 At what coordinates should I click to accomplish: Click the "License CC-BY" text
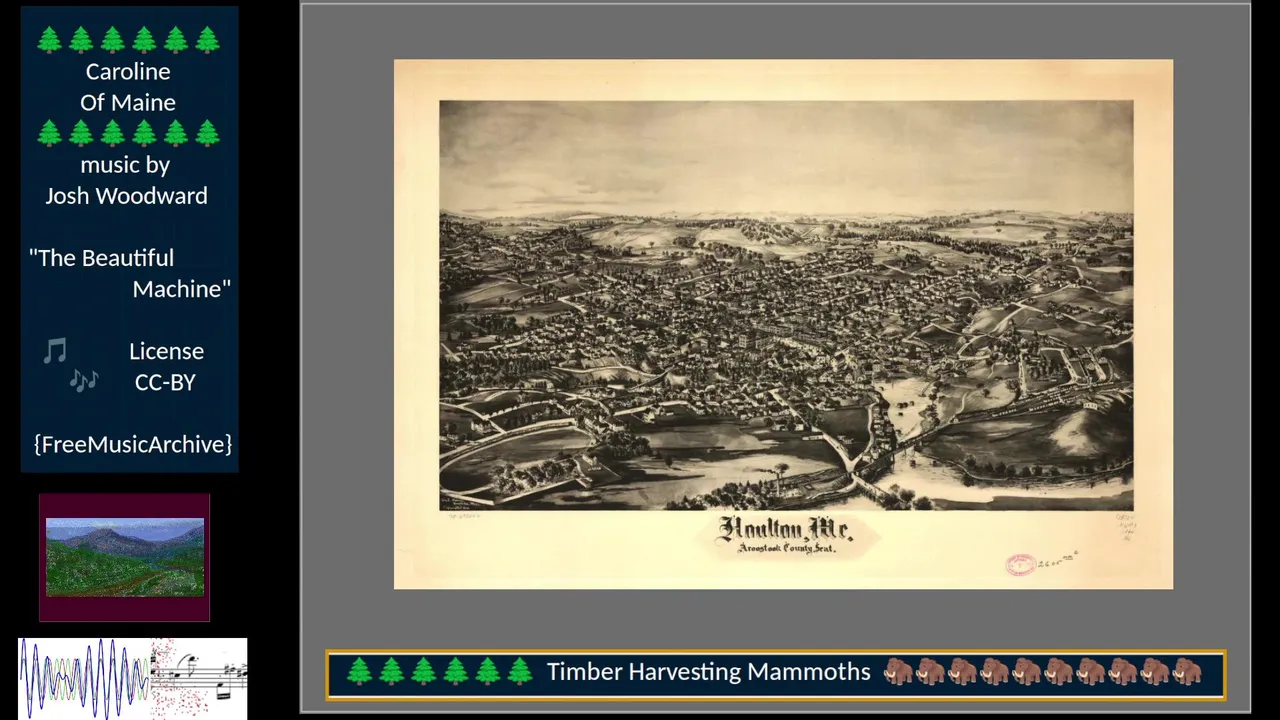pos(166,366)
